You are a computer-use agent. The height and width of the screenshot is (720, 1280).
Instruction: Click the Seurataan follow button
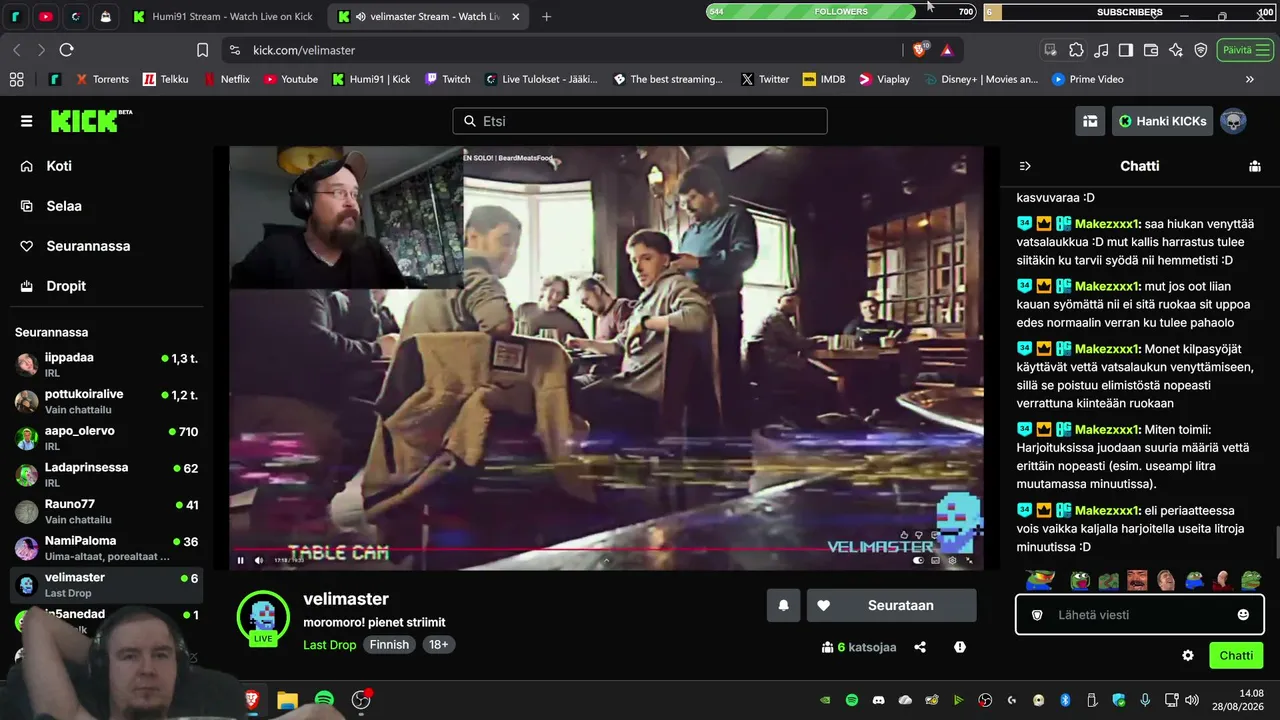[891, 605]
